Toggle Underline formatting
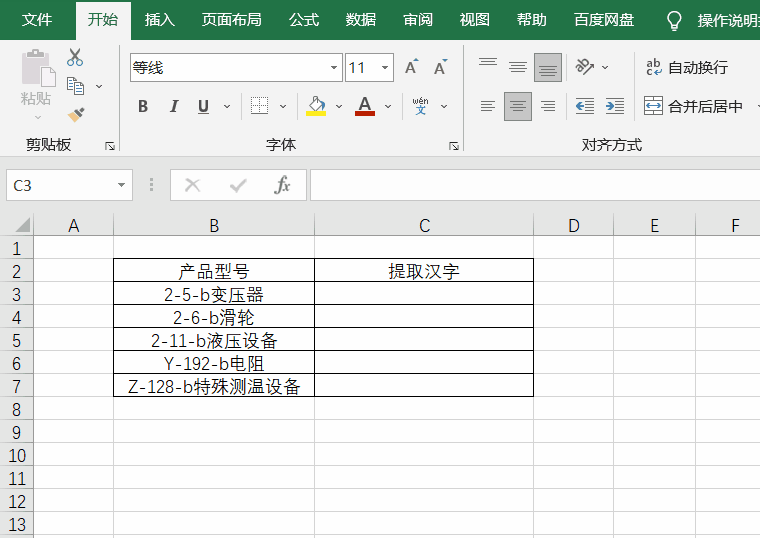Screen dimensions: 760x538 coord(204,106)
